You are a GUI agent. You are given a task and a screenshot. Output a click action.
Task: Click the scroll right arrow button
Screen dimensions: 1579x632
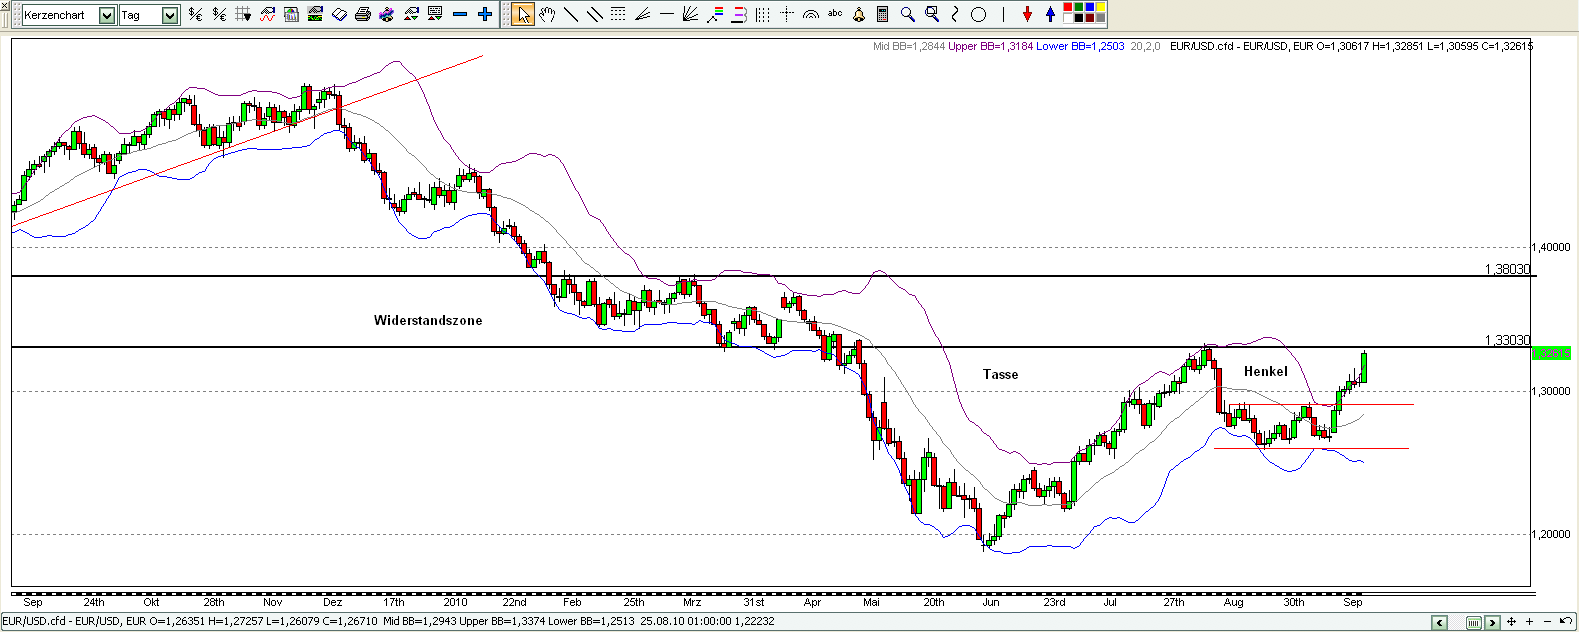pos(1492,622)
